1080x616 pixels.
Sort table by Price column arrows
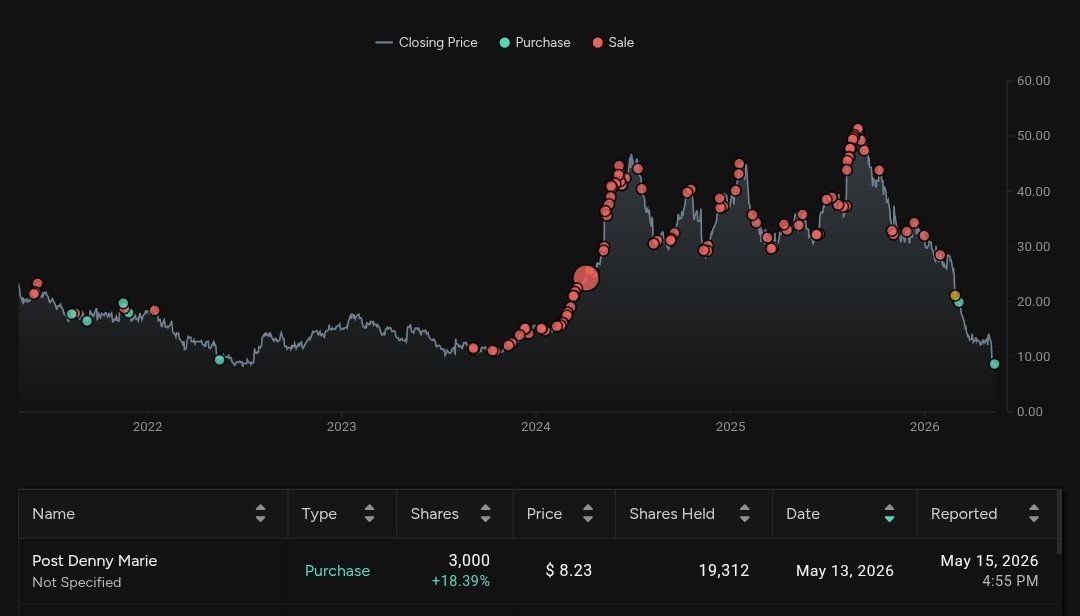[x=588, y=513]
